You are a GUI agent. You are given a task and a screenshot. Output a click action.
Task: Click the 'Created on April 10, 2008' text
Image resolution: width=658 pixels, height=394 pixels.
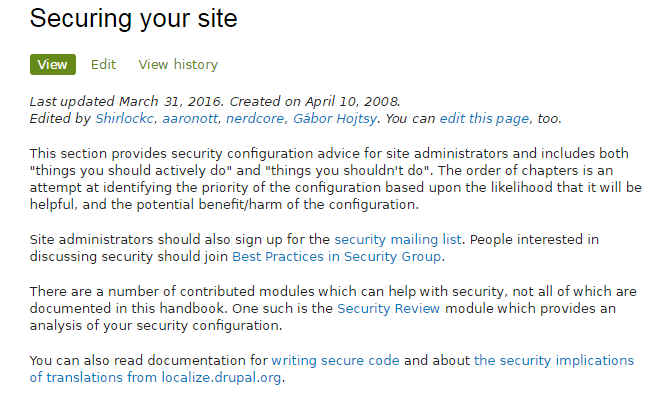point(315,102)
